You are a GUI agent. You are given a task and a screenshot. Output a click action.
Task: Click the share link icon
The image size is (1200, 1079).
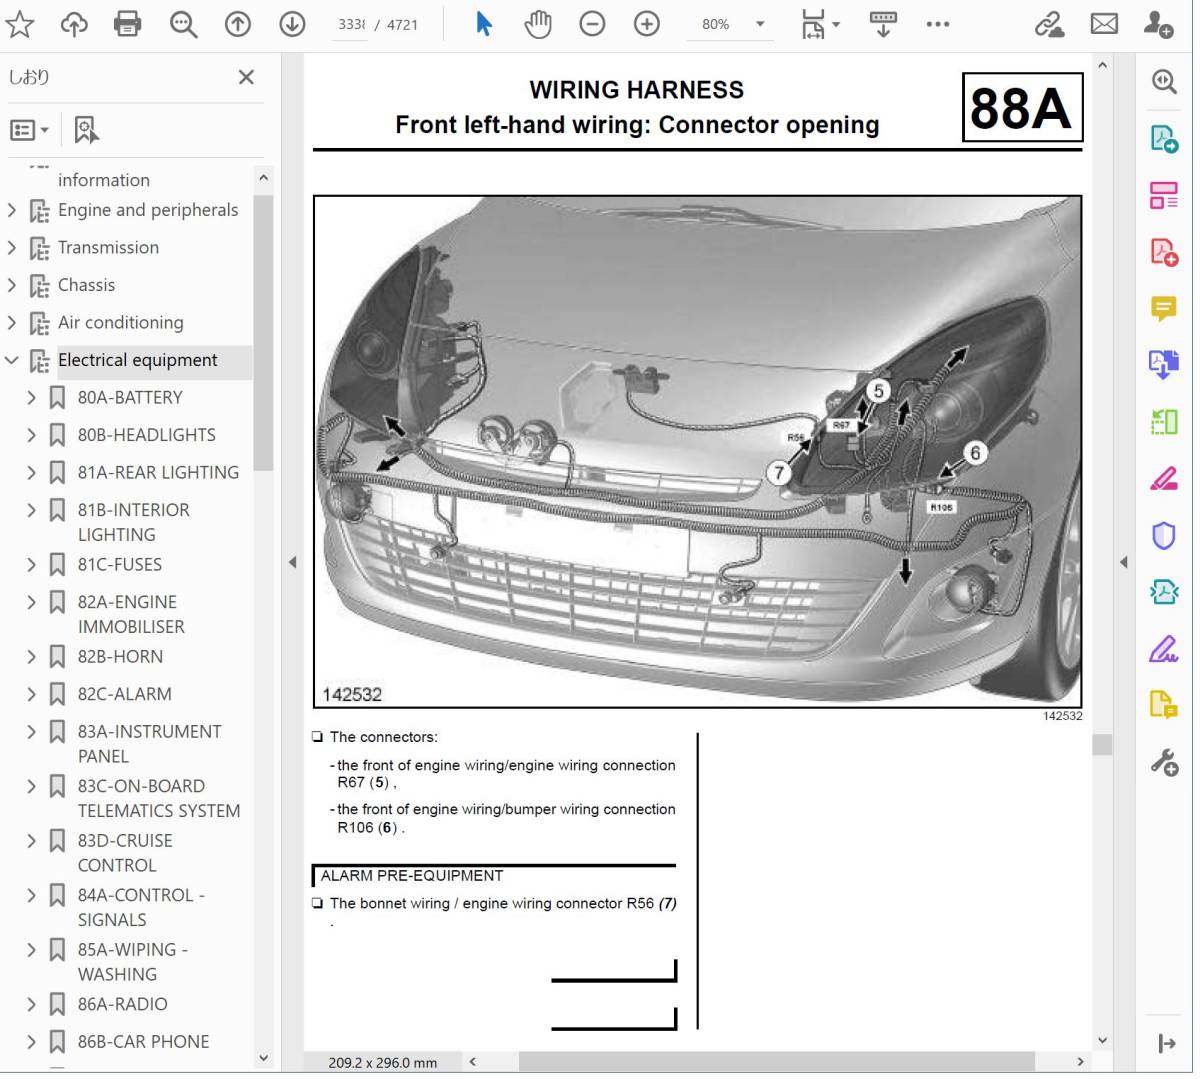[x=1049, y=24]
